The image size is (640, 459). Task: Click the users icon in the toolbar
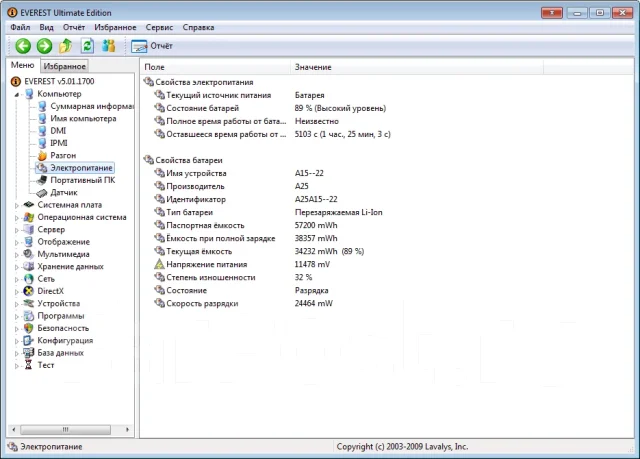[109, 46]
